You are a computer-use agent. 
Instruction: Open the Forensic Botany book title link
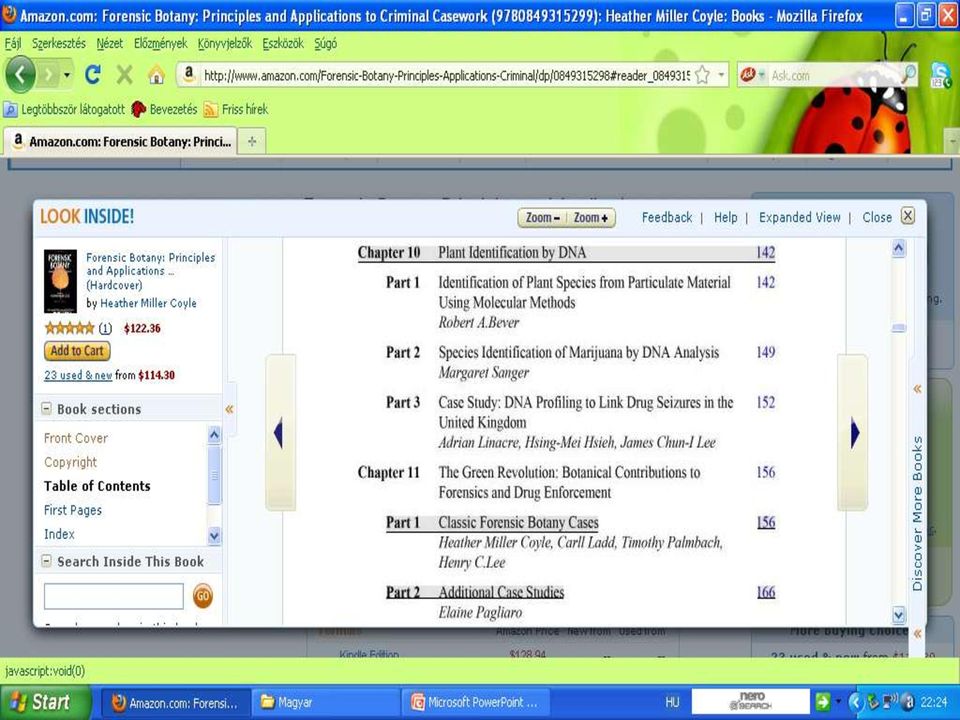coord(151,271)
